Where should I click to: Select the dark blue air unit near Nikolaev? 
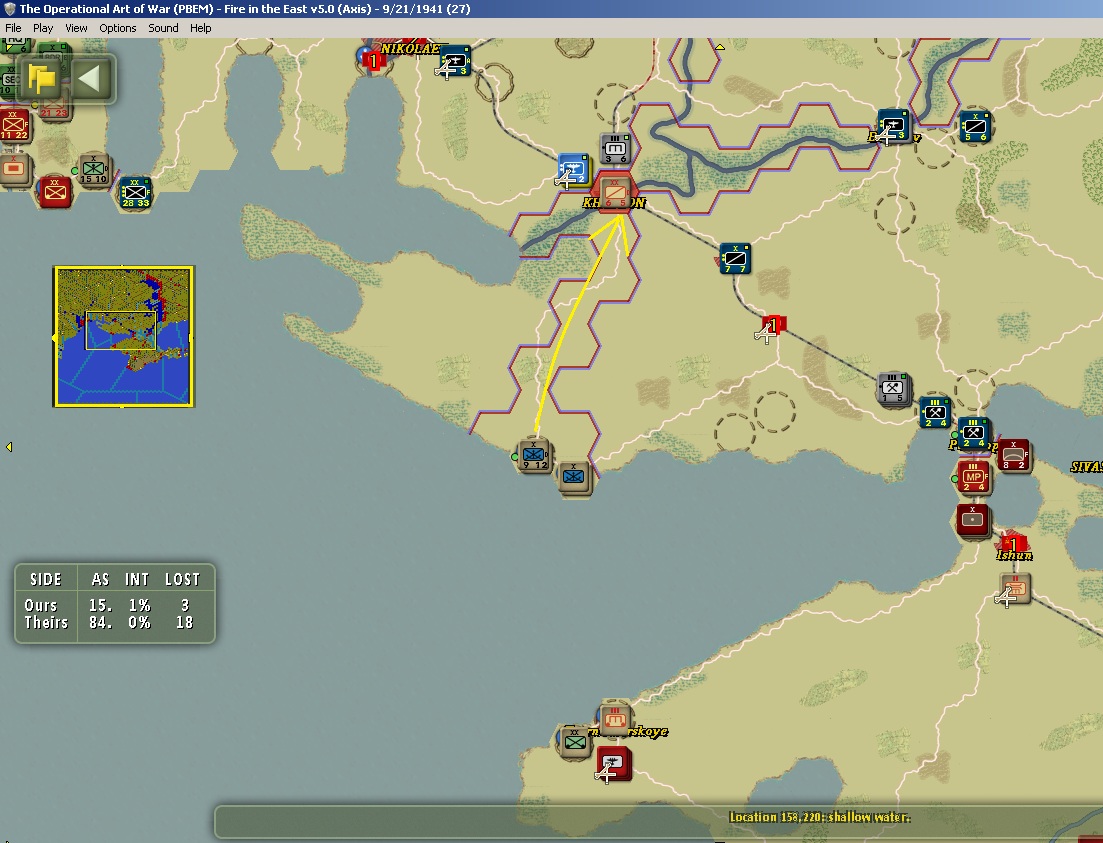454,61
